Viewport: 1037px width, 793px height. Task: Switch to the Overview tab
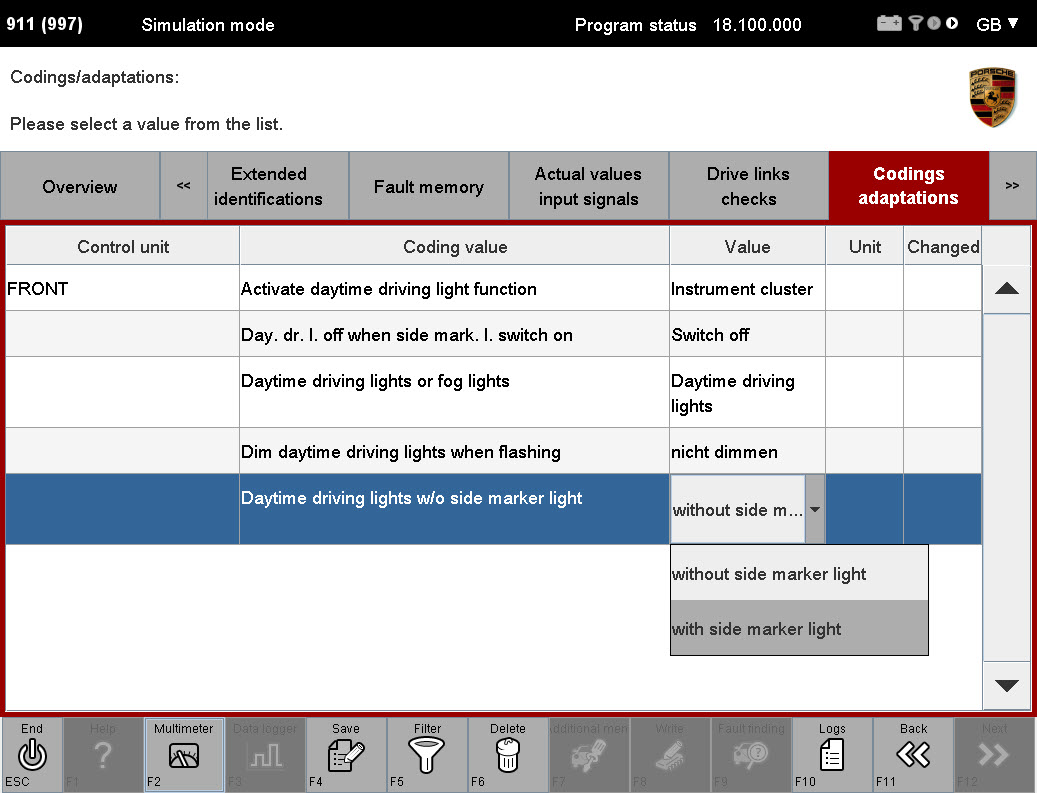click(x=80, y=186)
